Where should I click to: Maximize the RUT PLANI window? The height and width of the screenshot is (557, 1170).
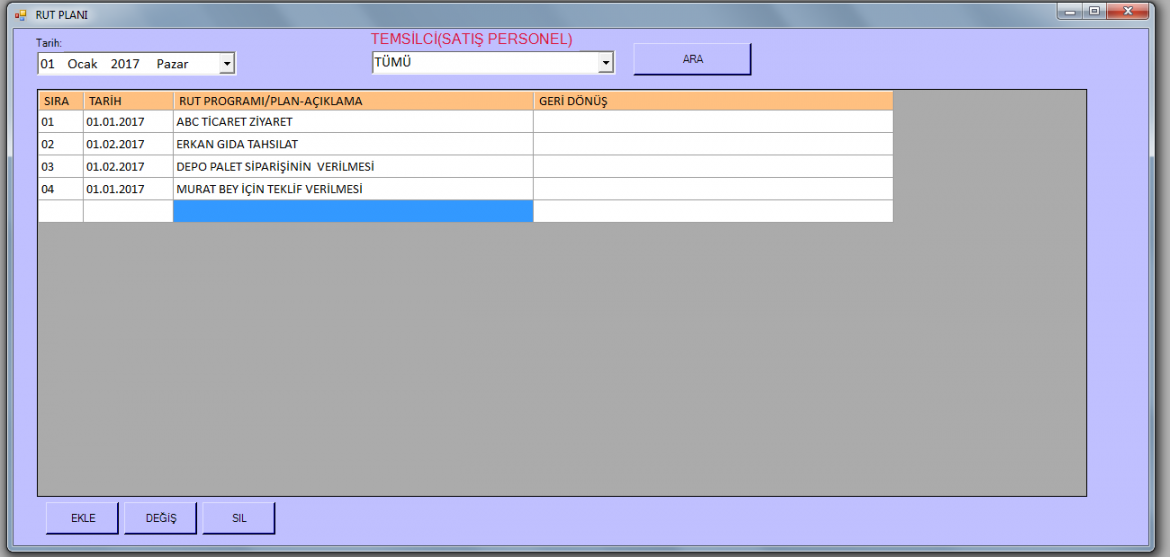point(1095,12)
